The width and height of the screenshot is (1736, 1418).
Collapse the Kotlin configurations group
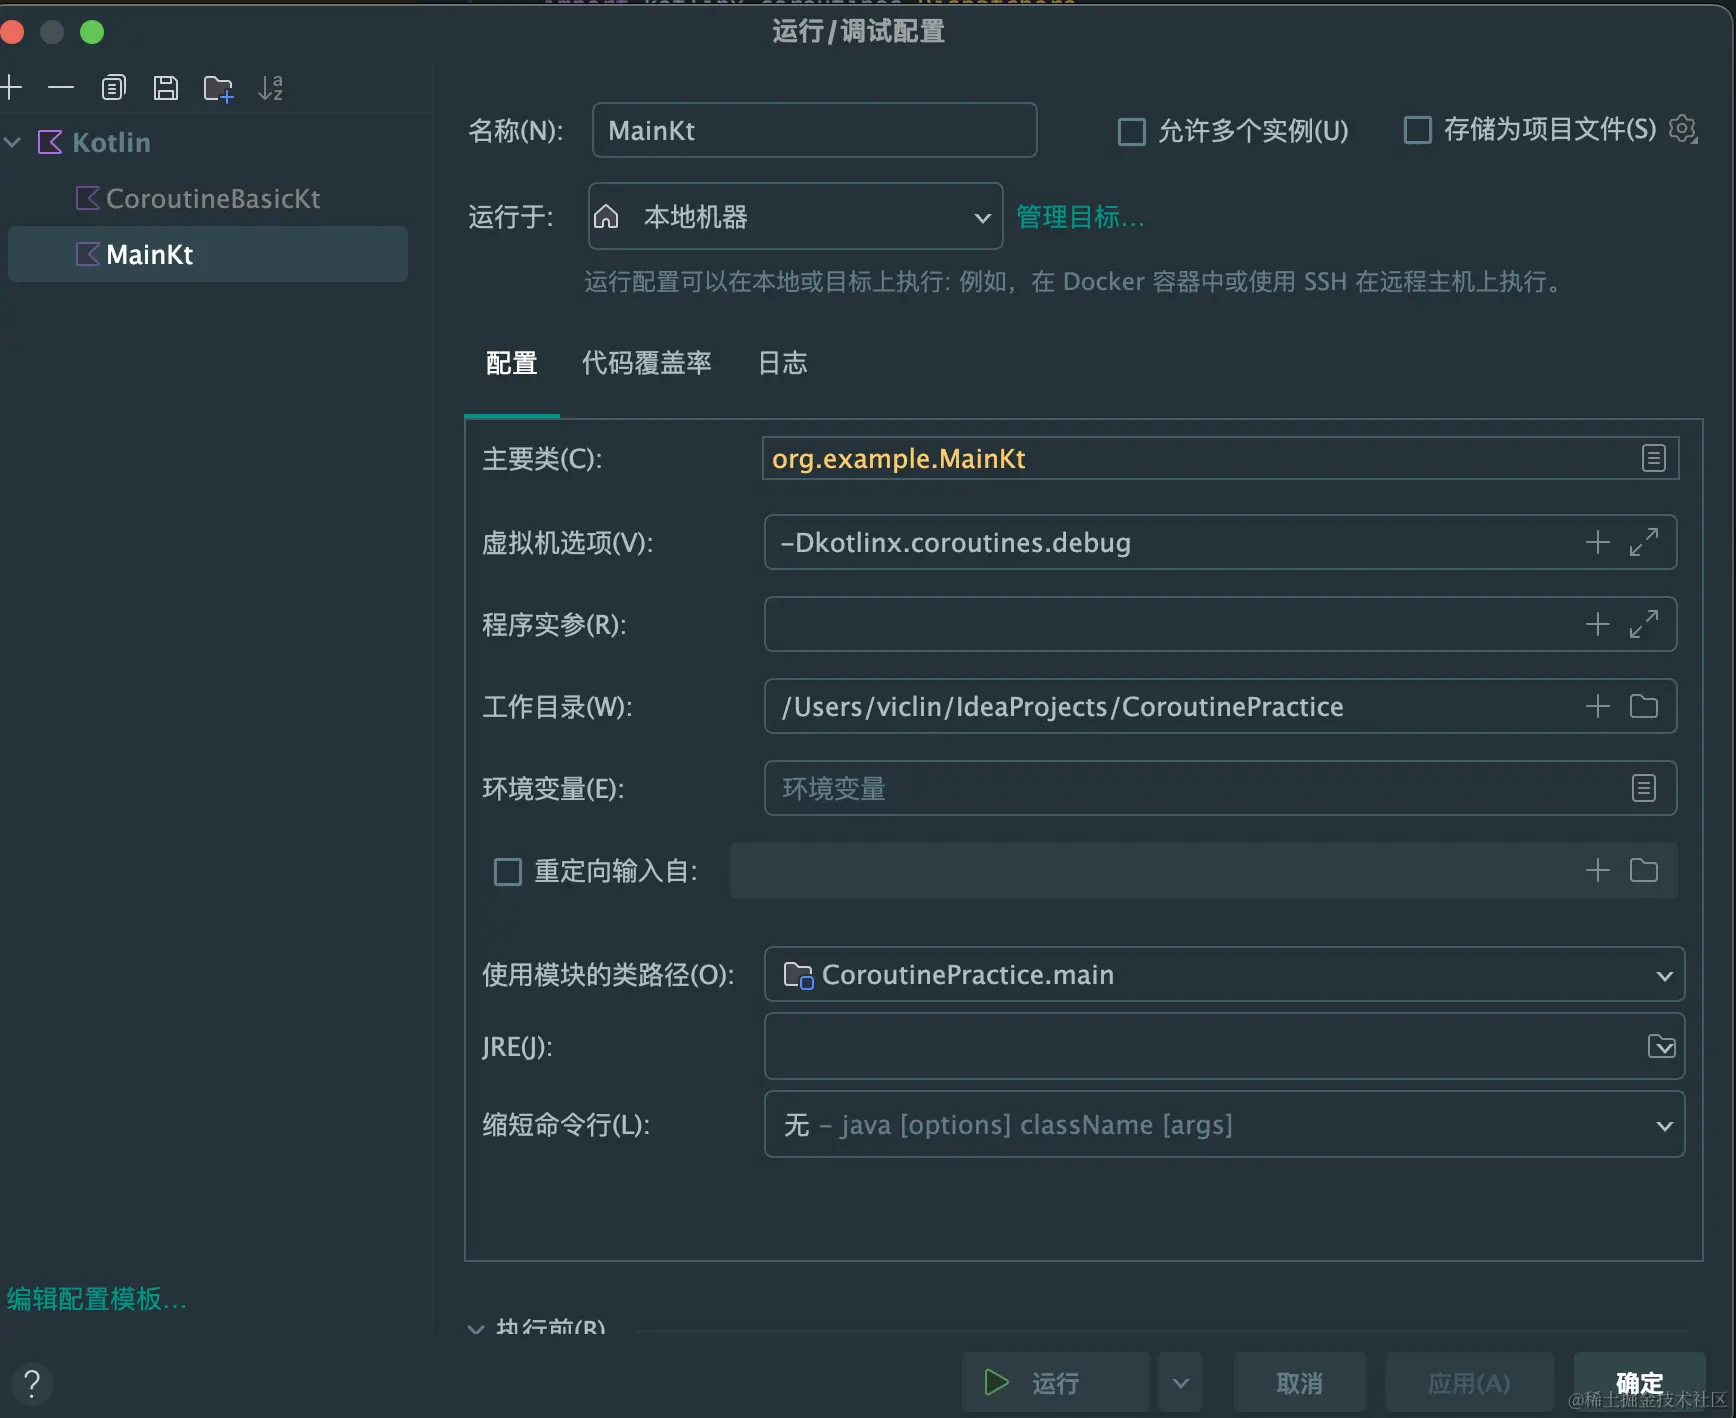tap(13, 143)
